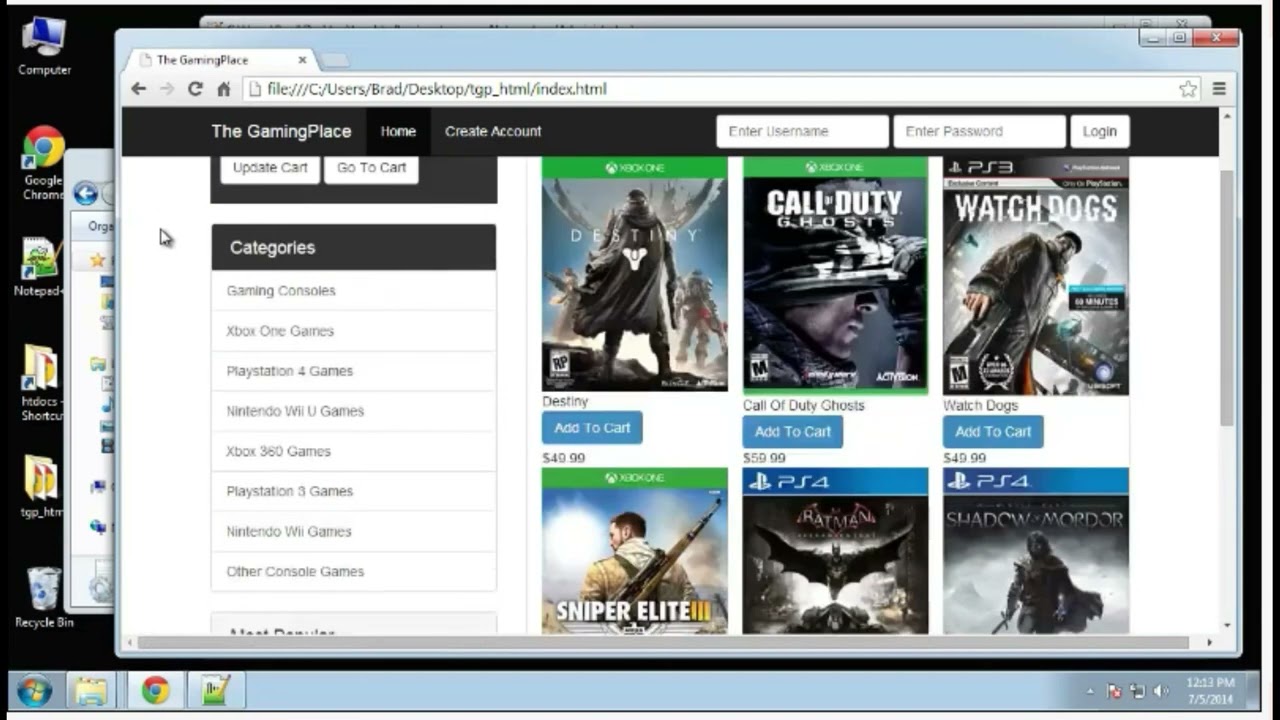Reload the page with the refresh icon
1280x720 pixels.
(x=195, y=89)
